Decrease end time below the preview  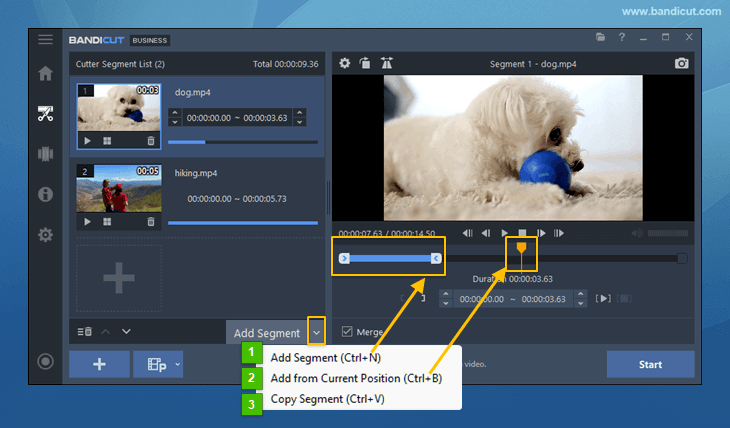click(580, 303)
